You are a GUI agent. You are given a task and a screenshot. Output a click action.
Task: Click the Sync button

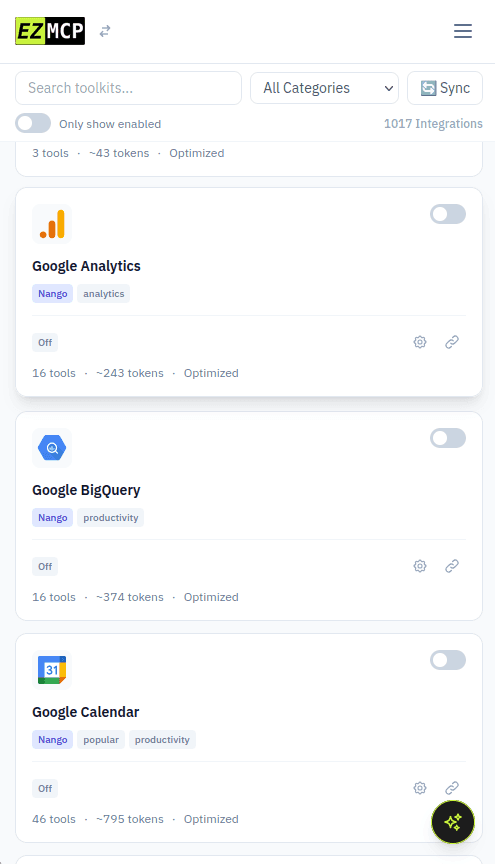(445, 88)
